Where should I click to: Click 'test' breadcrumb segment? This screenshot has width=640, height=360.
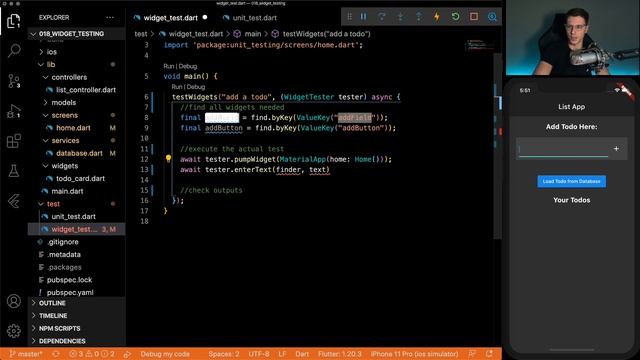tap(141, 34)
